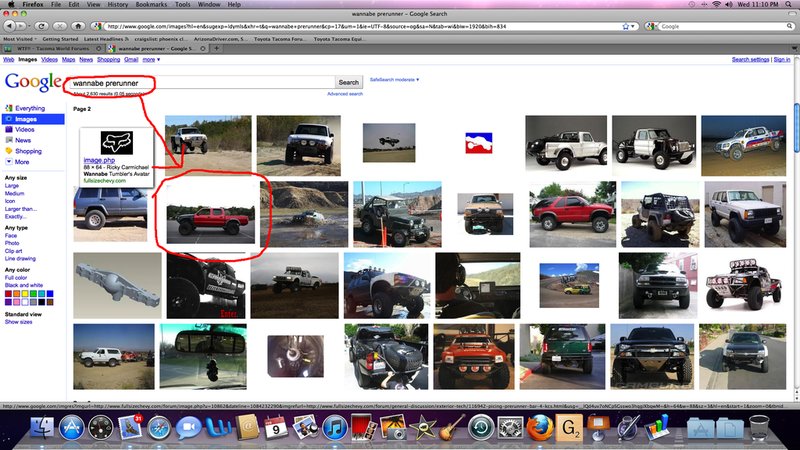Image resolution: width=800 pixels, height=450 pixels.
Task: Click the Sign in link
Action: [x=782, y=60]
